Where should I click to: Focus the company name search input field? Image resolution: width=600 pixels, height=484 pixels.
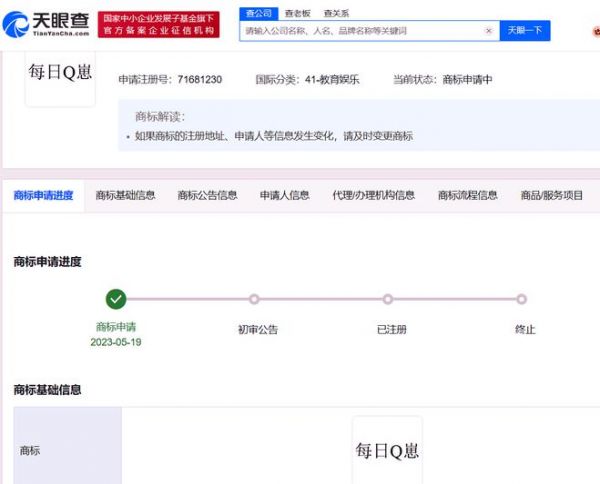click(x=362, y=31)
